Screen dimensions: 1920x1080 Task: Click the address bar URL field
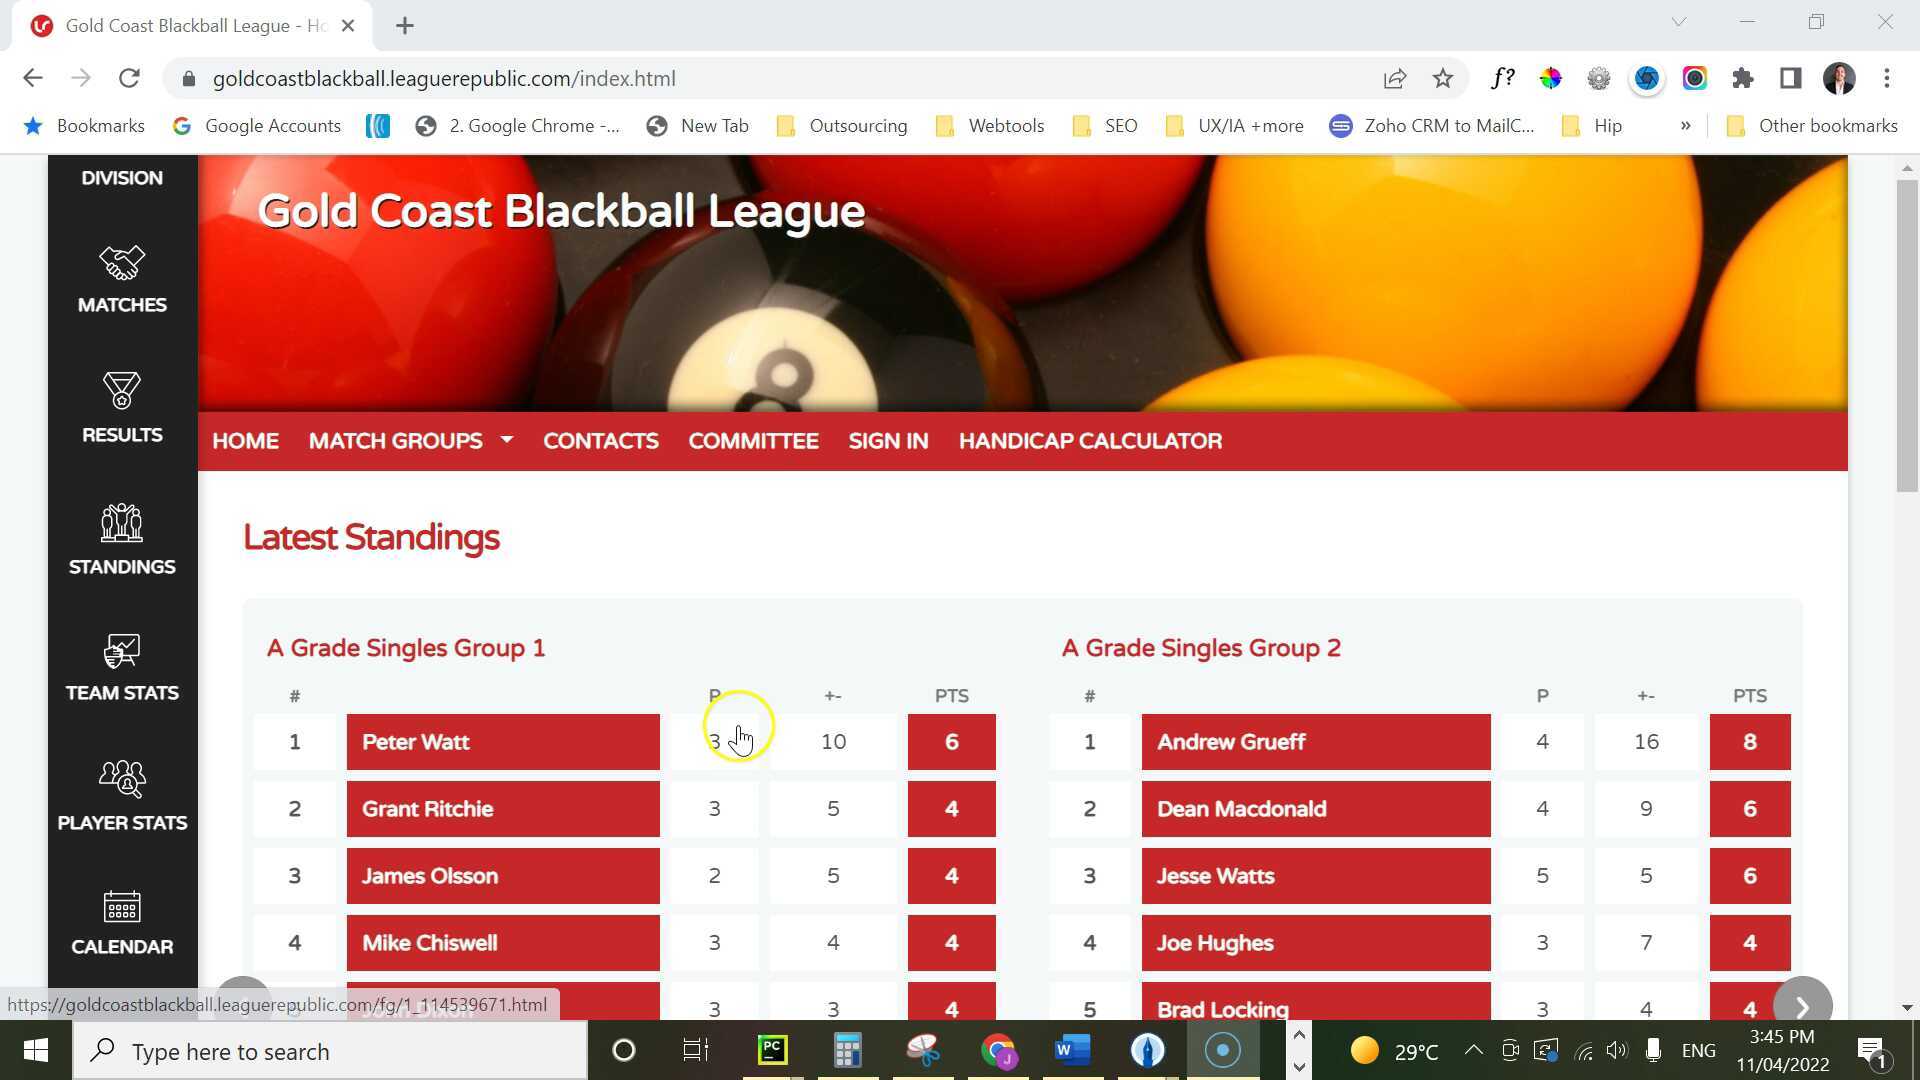(445, 78)
